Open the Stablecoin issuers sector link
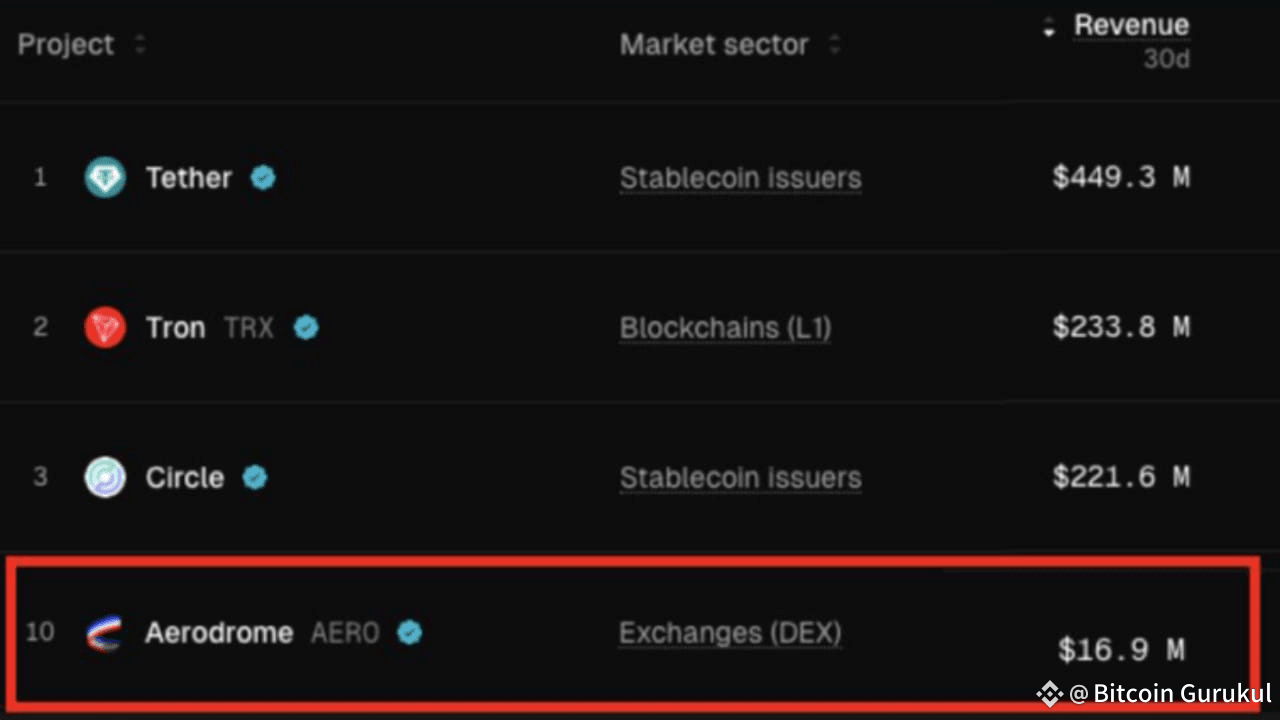This screenshot has height=720, width=1280. click(x=740, y=177)
